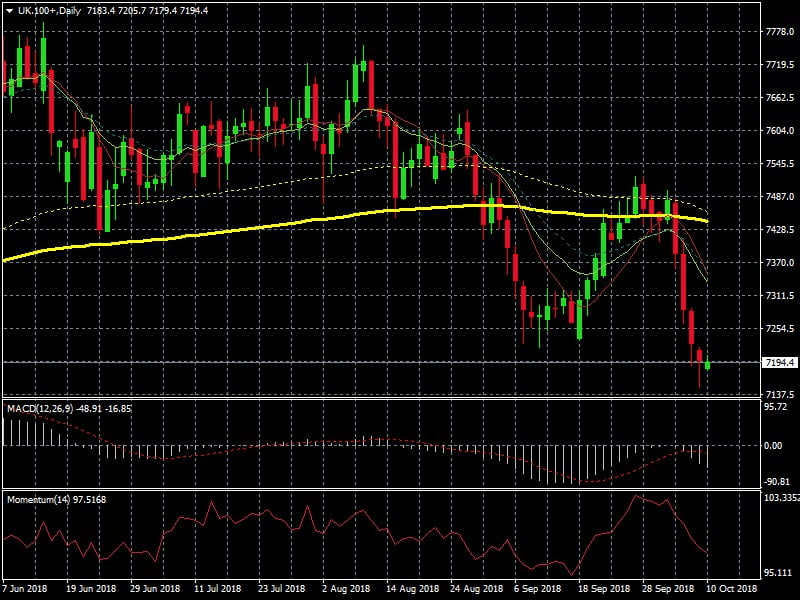Click the 7 Jun 2018 date label
800x600 pixels.
pos(27,590)
